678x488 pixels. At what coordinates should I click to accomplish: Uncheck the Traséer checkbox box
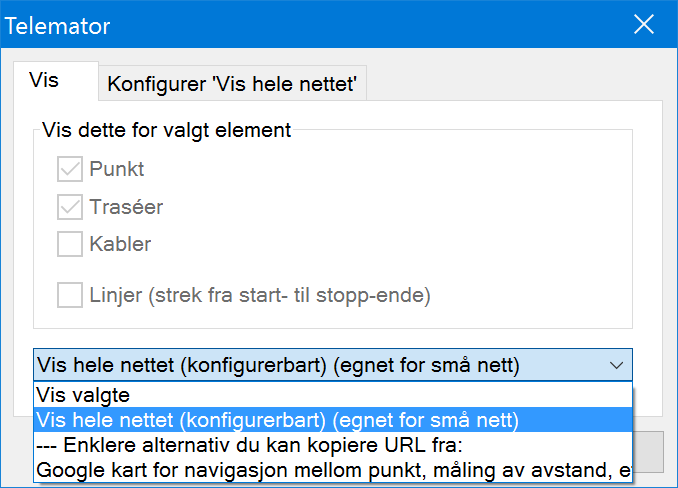[70, 207]
